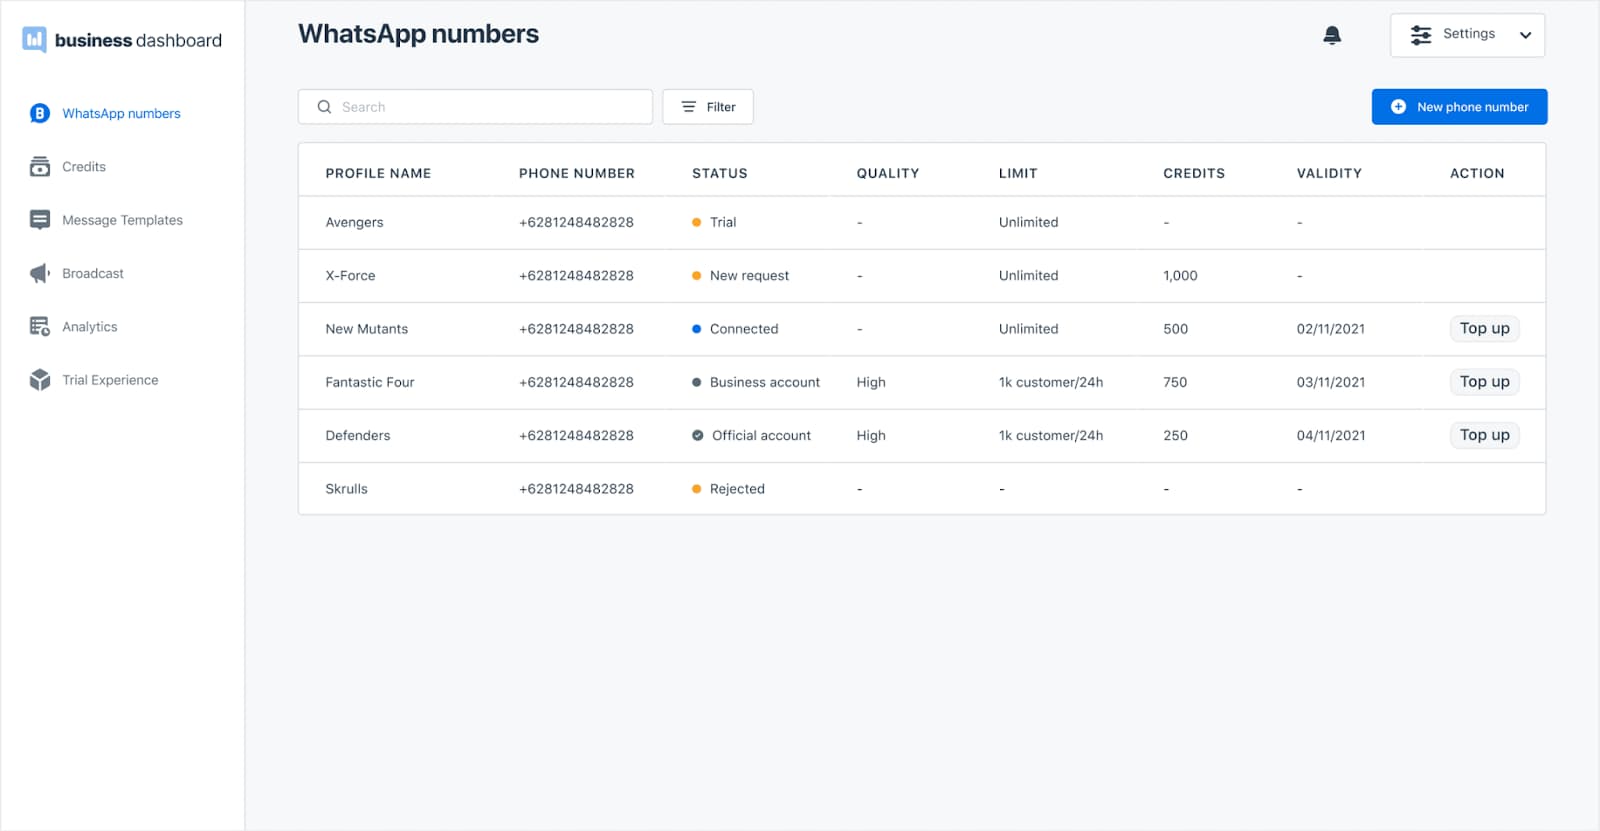Click the Skrulls row phone number

click(x=576, y=489)
